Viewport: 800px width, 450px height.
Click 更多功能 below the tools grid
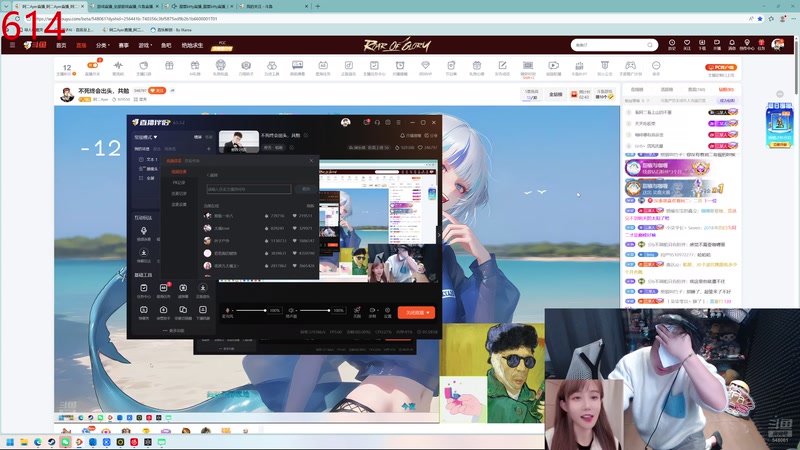pos(173,331)
